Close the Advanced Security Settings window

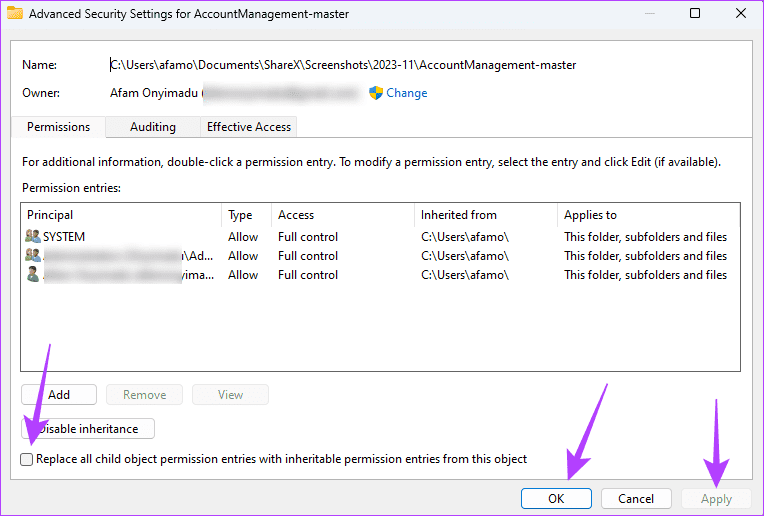(x=741, y=13)
